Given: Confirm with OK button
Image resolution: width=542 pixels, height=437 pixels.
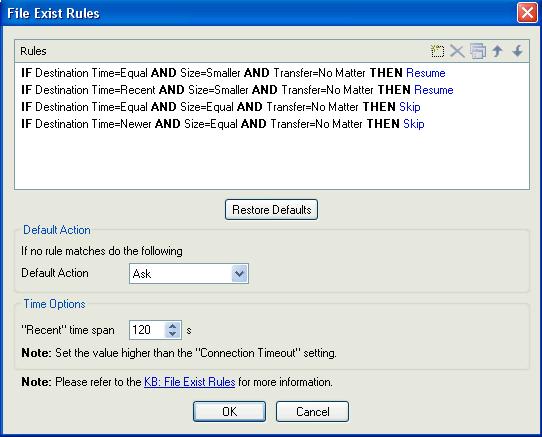Looking at the screenshot, I should click(230, 411).
